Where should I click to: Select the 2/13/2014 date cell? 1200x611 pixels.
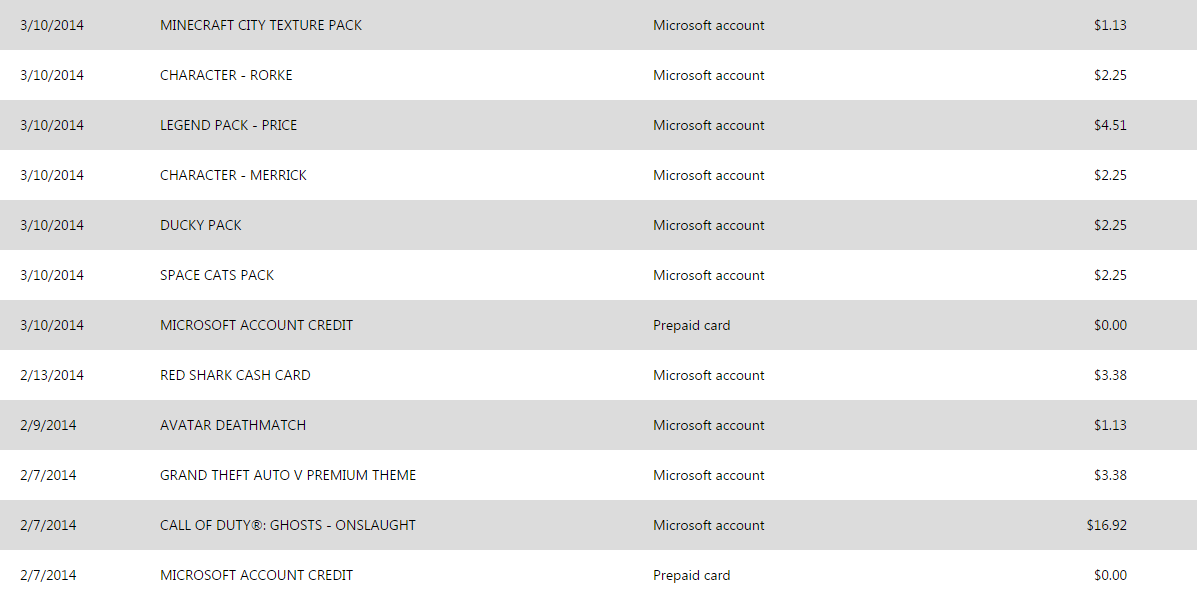52,375
